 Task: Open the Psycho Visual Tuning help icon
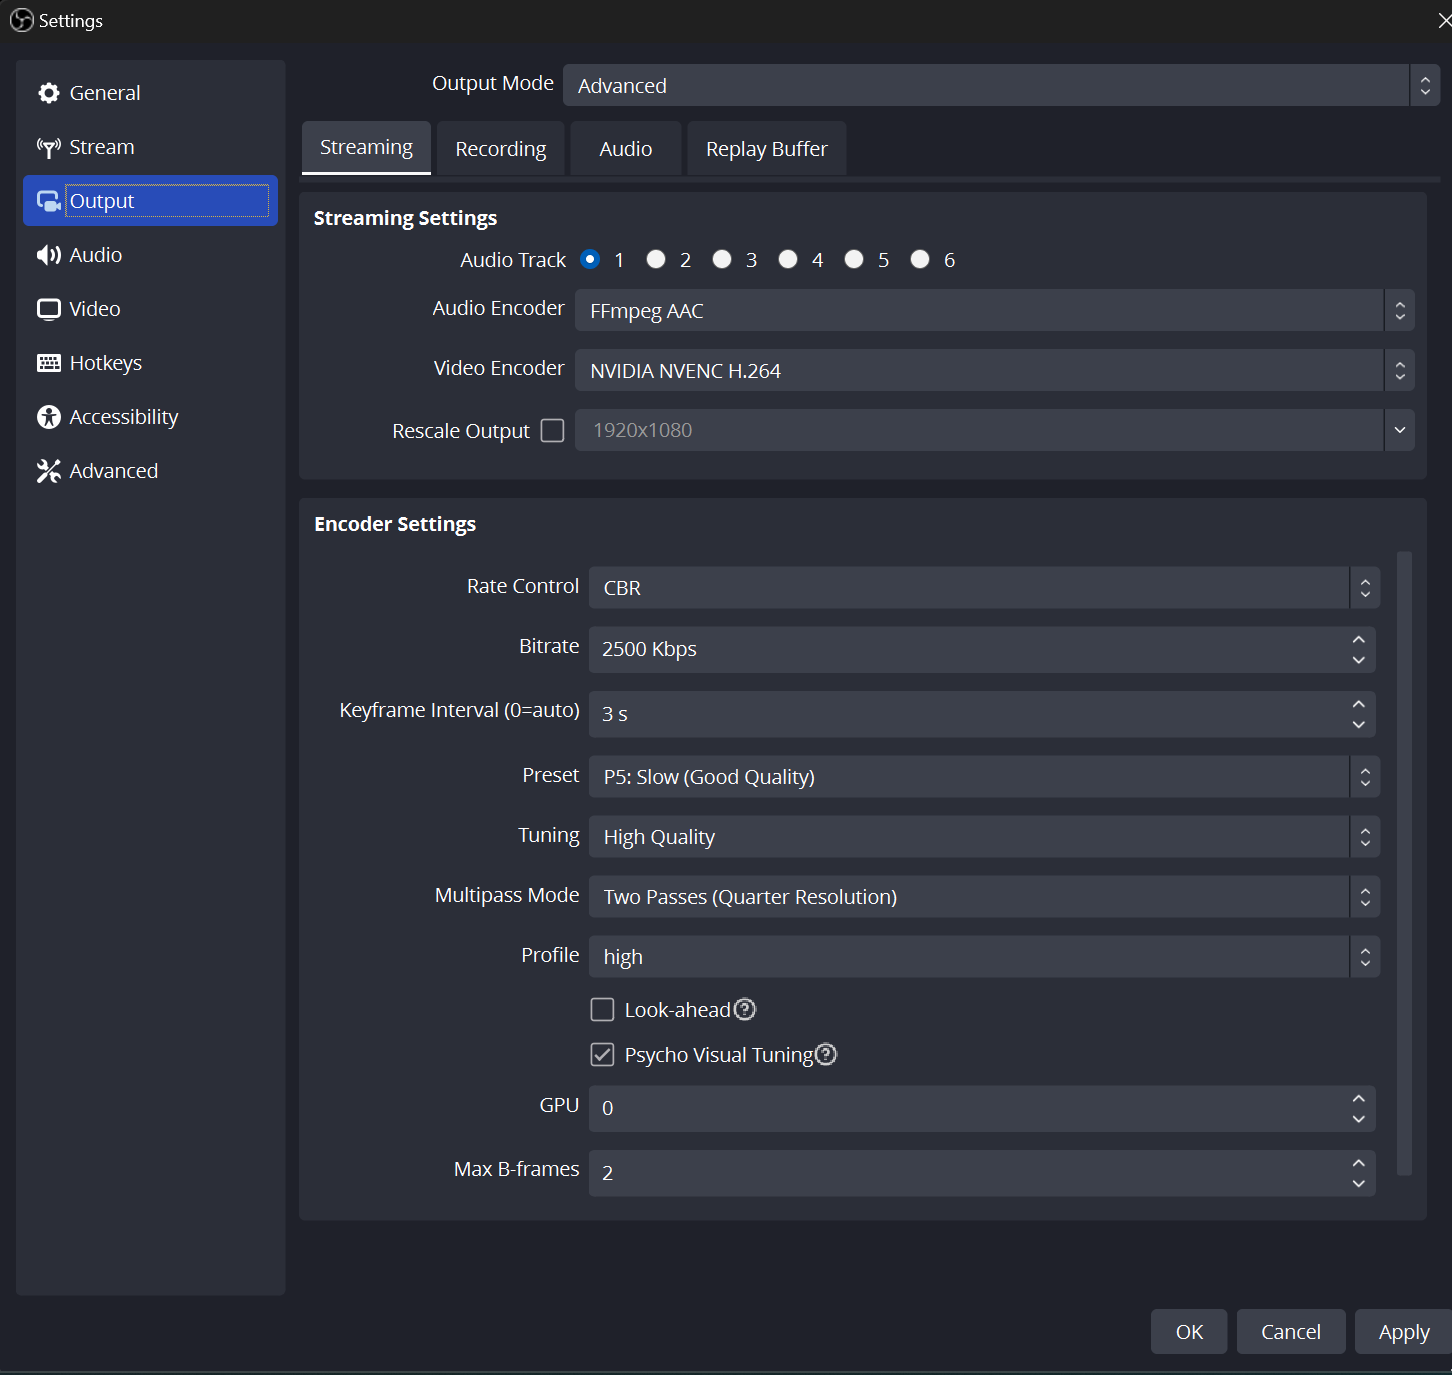(x=826, y=1054)
